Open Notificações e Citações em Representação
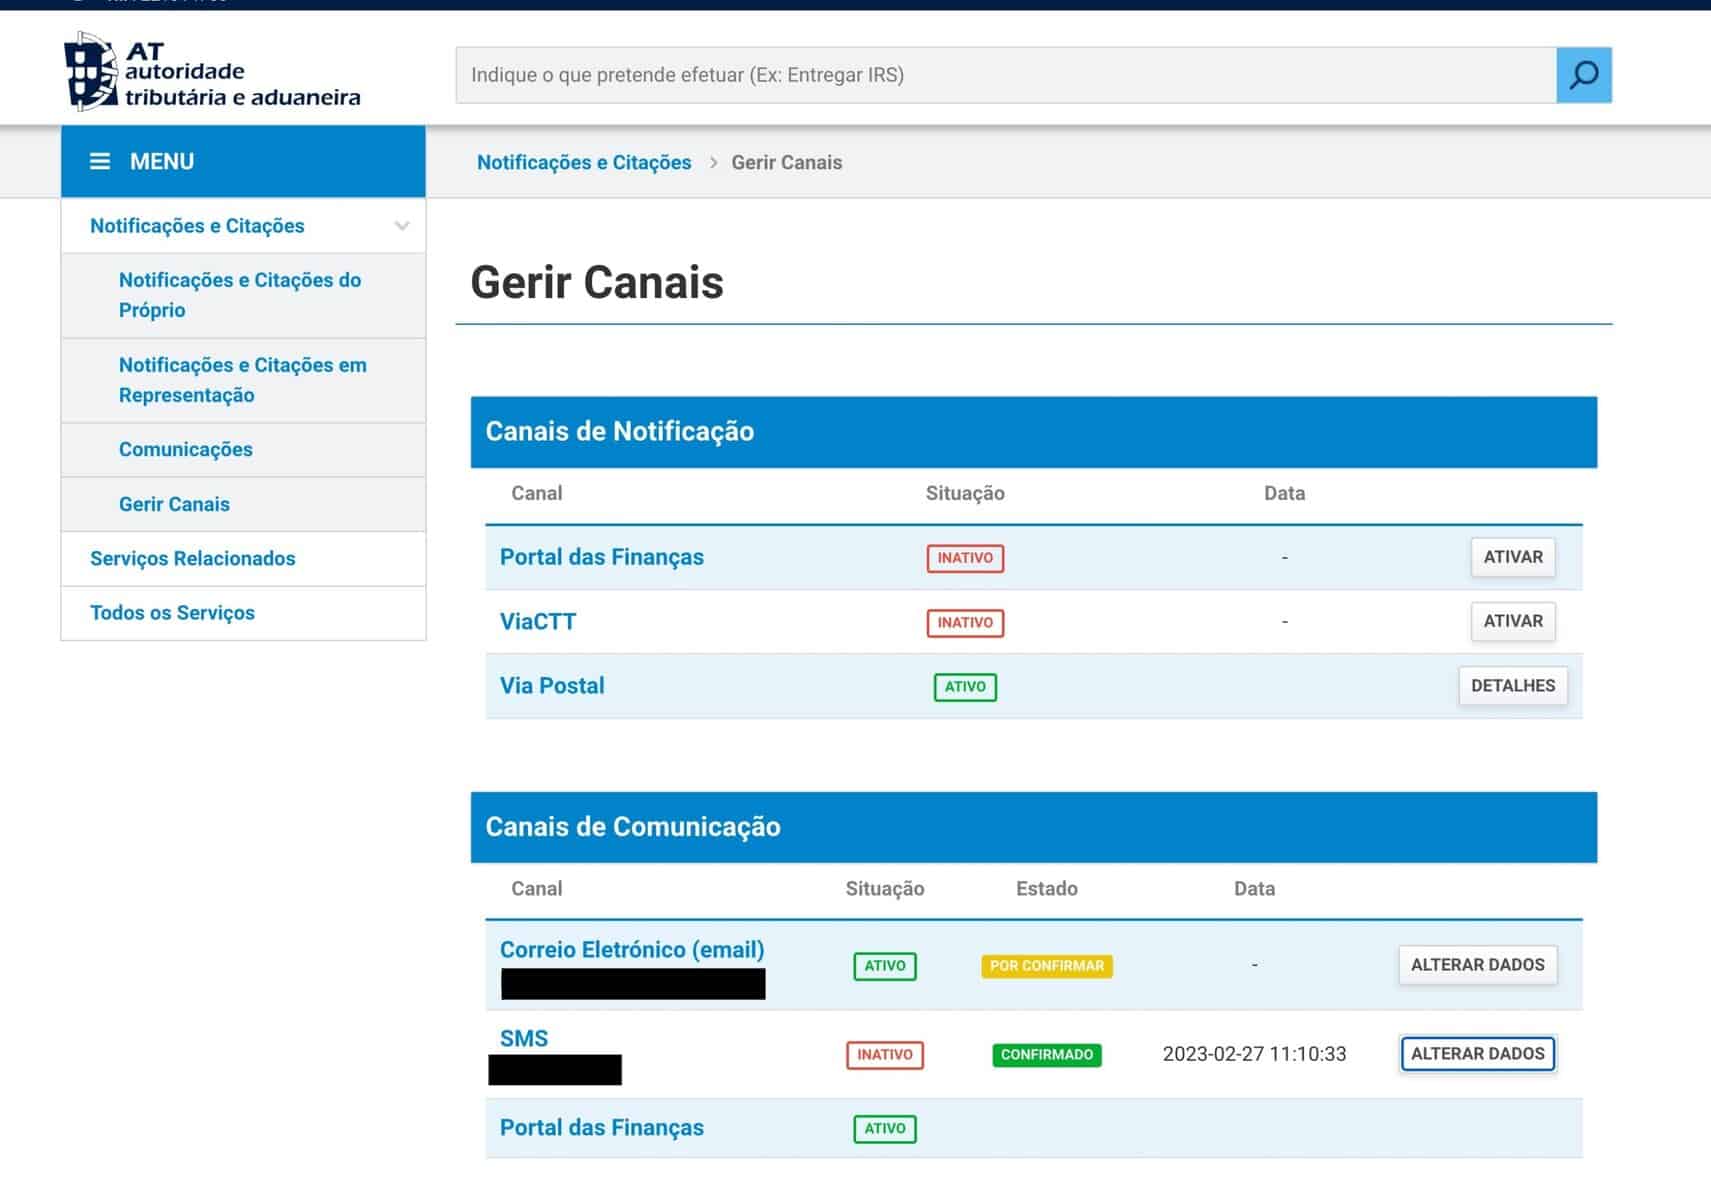This screenshot has width=1711, height=1200. [x=242, y=380]
